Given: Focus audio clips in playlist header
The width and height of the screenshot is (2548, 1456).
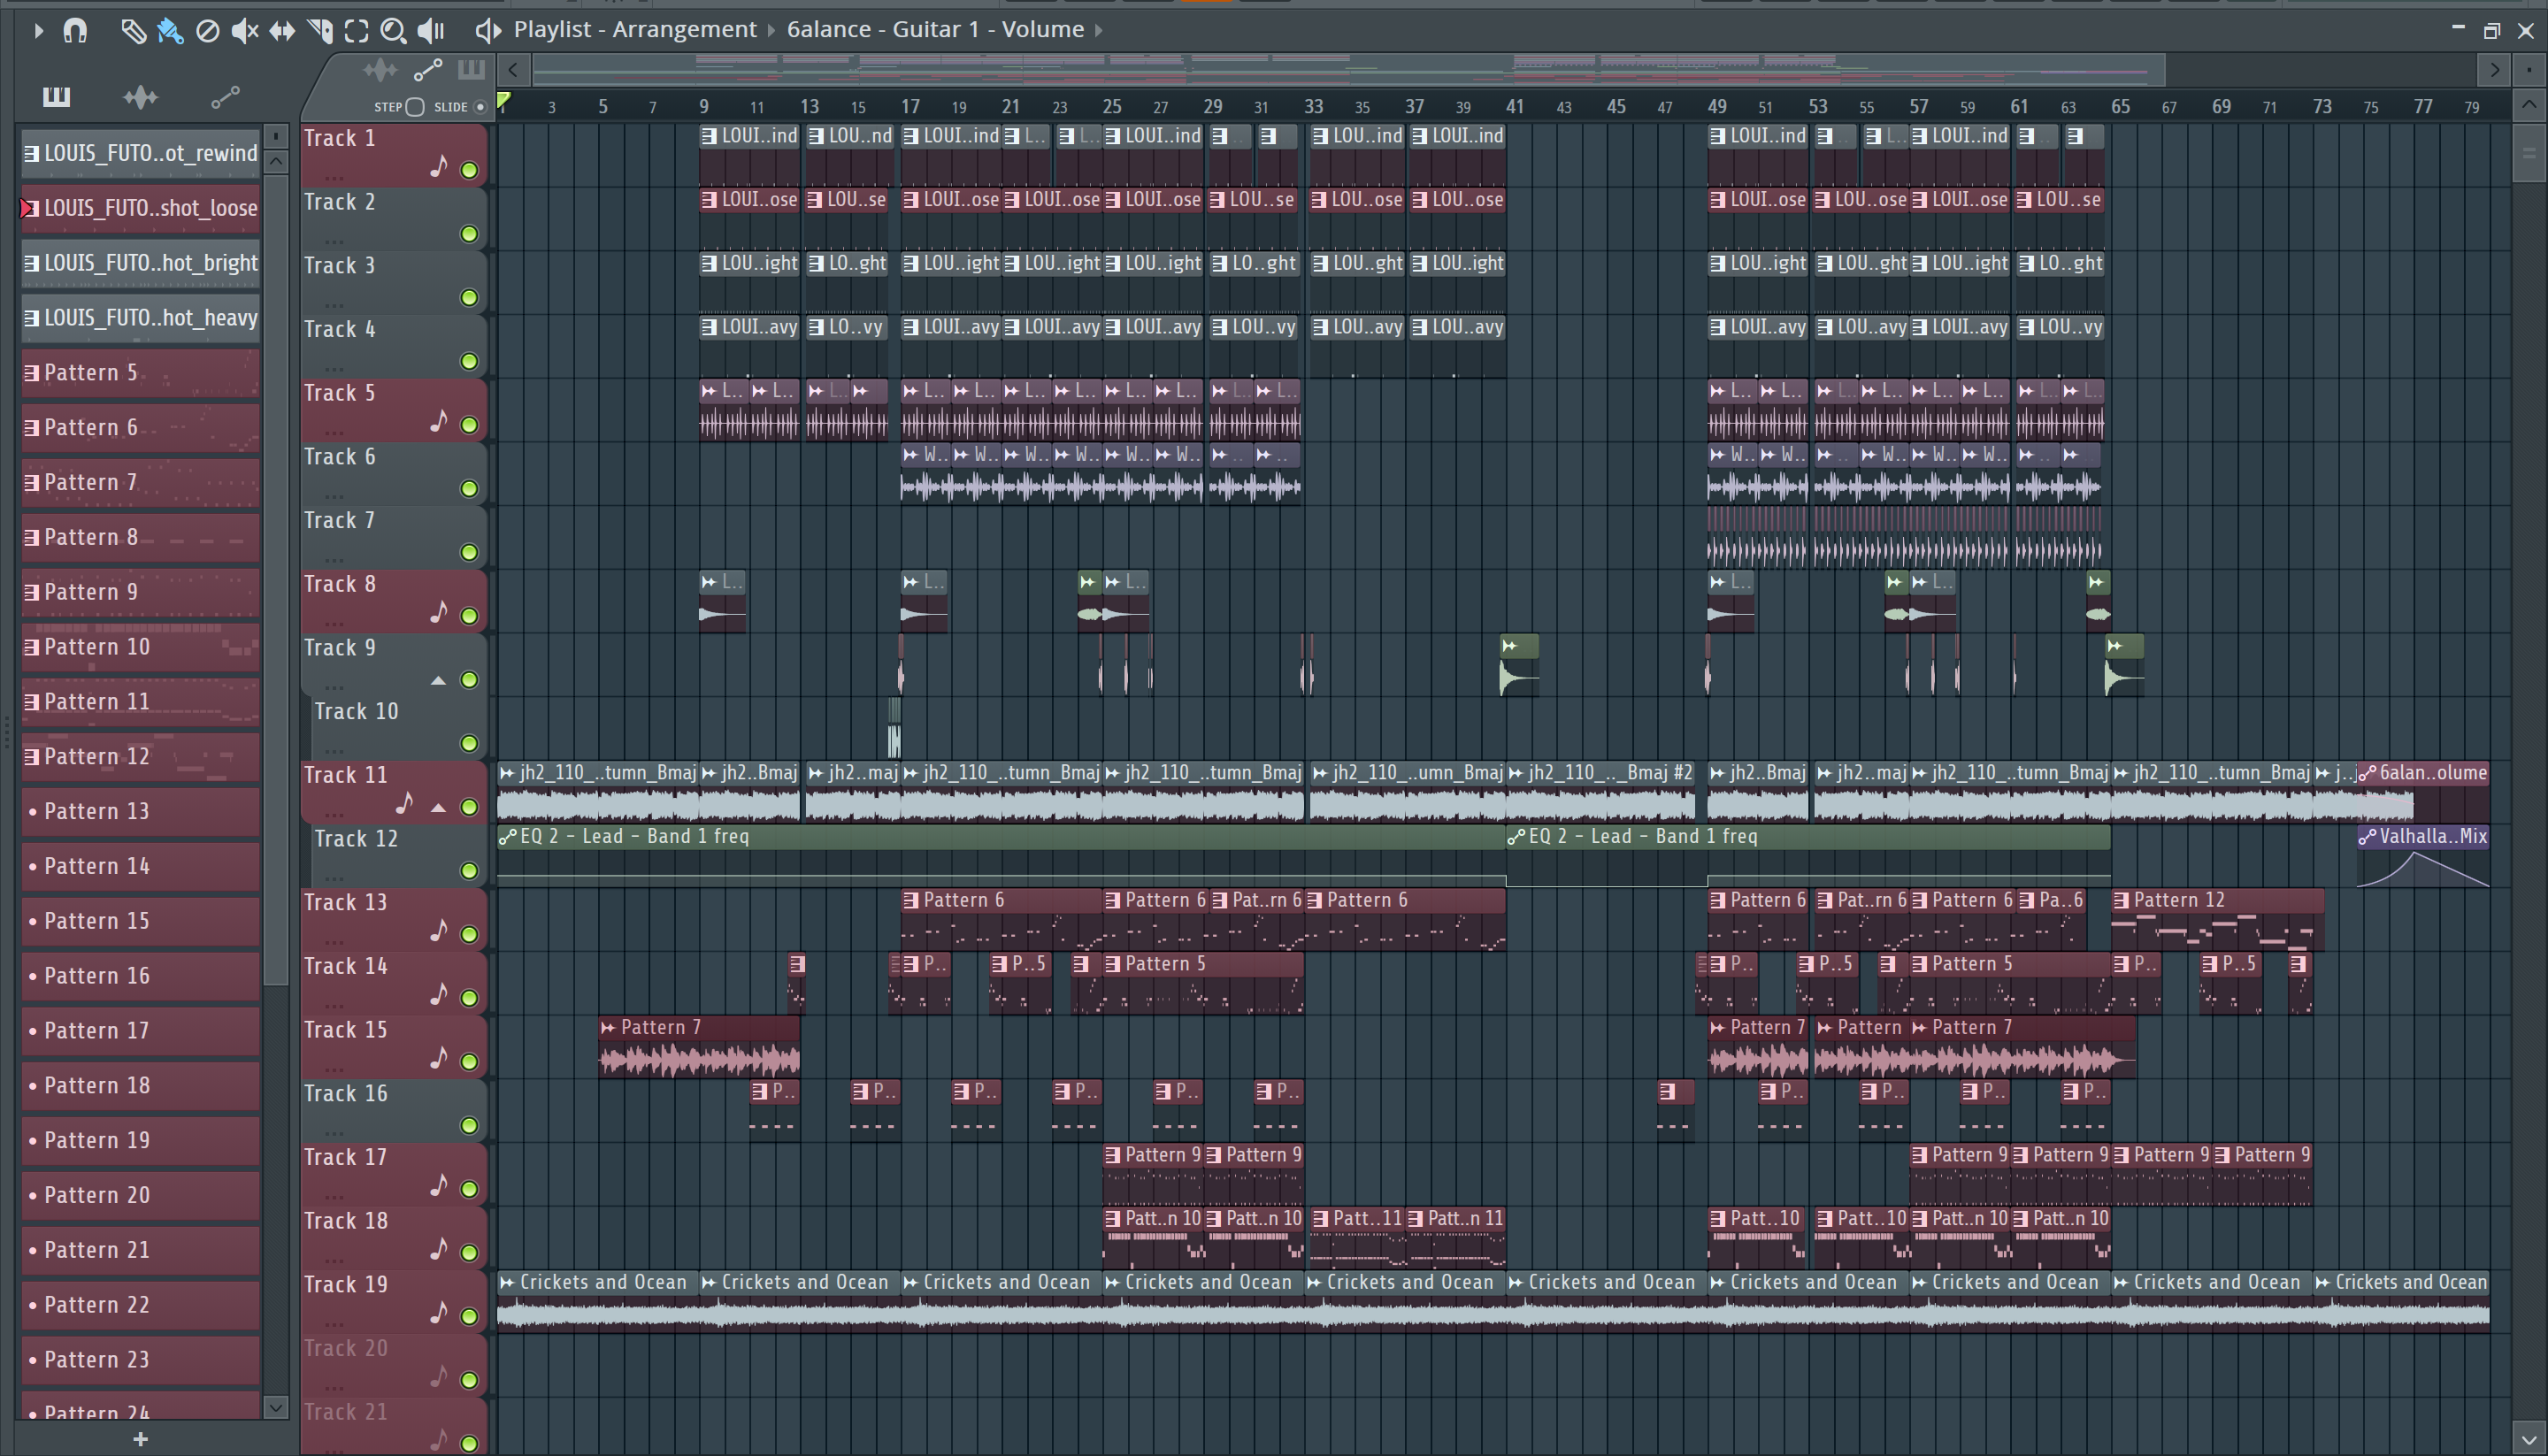Looking at the screenshot, I should (380, 70).
